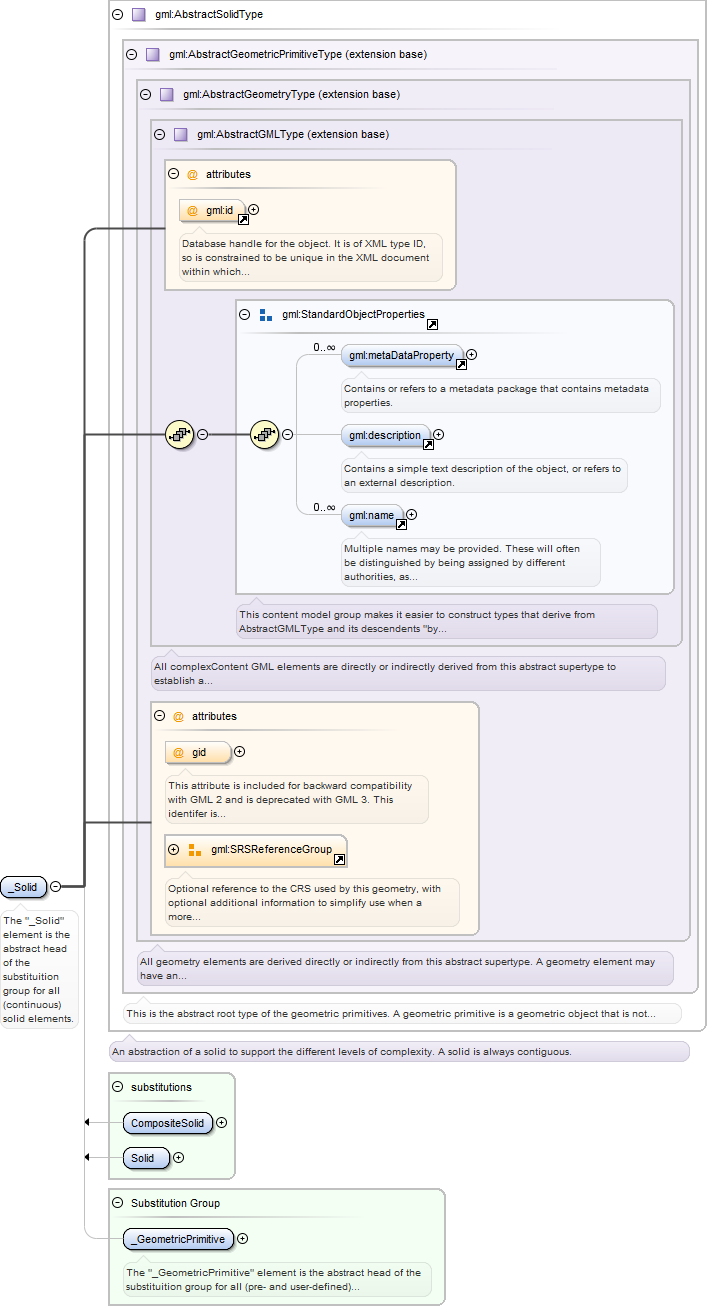Click the gml:AbstractSolidType title text

209,15
